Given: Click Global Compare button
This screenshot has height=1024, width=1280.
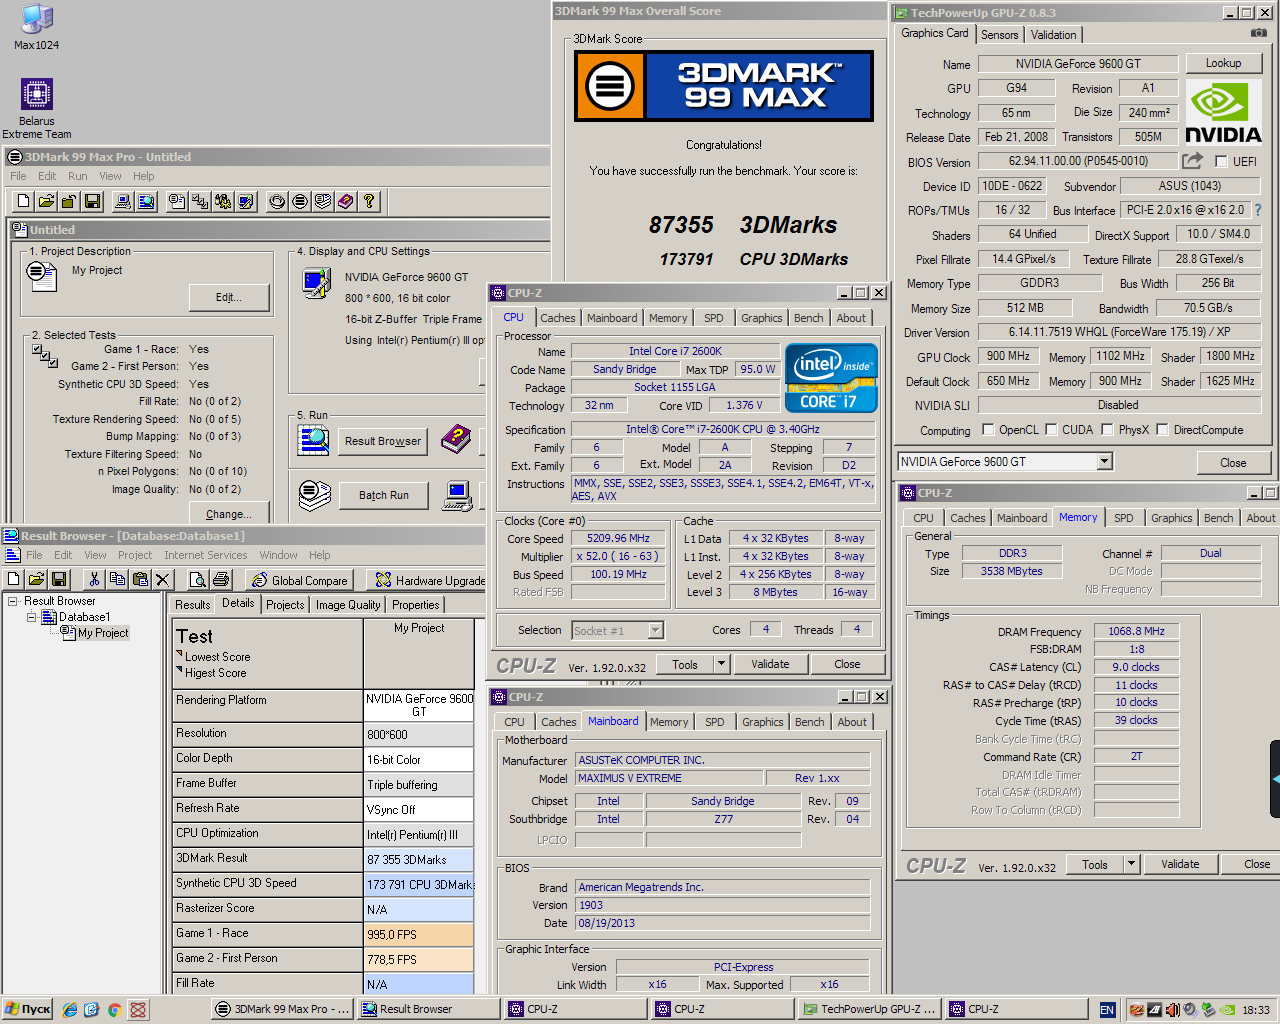Looking at the screenshot, I should click(x=299, y=580).
